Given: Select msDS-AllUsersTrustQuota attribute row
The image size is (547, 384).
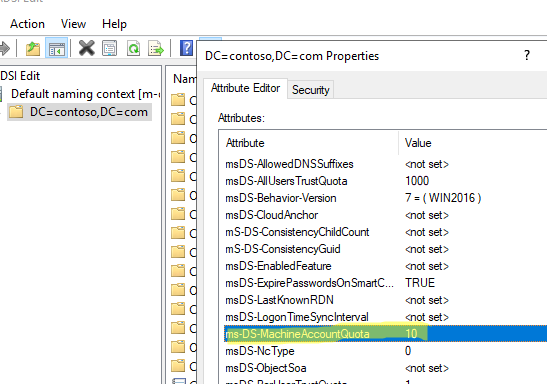Looking at the screenshot, I should [x=386, y=181].
